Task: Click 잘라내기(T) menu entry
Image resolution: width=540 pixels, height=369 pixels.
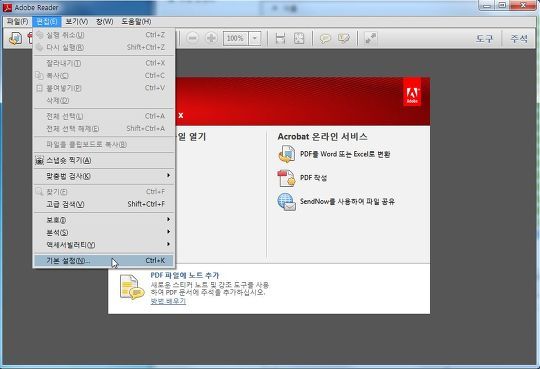Action: (x=104, y=63)
